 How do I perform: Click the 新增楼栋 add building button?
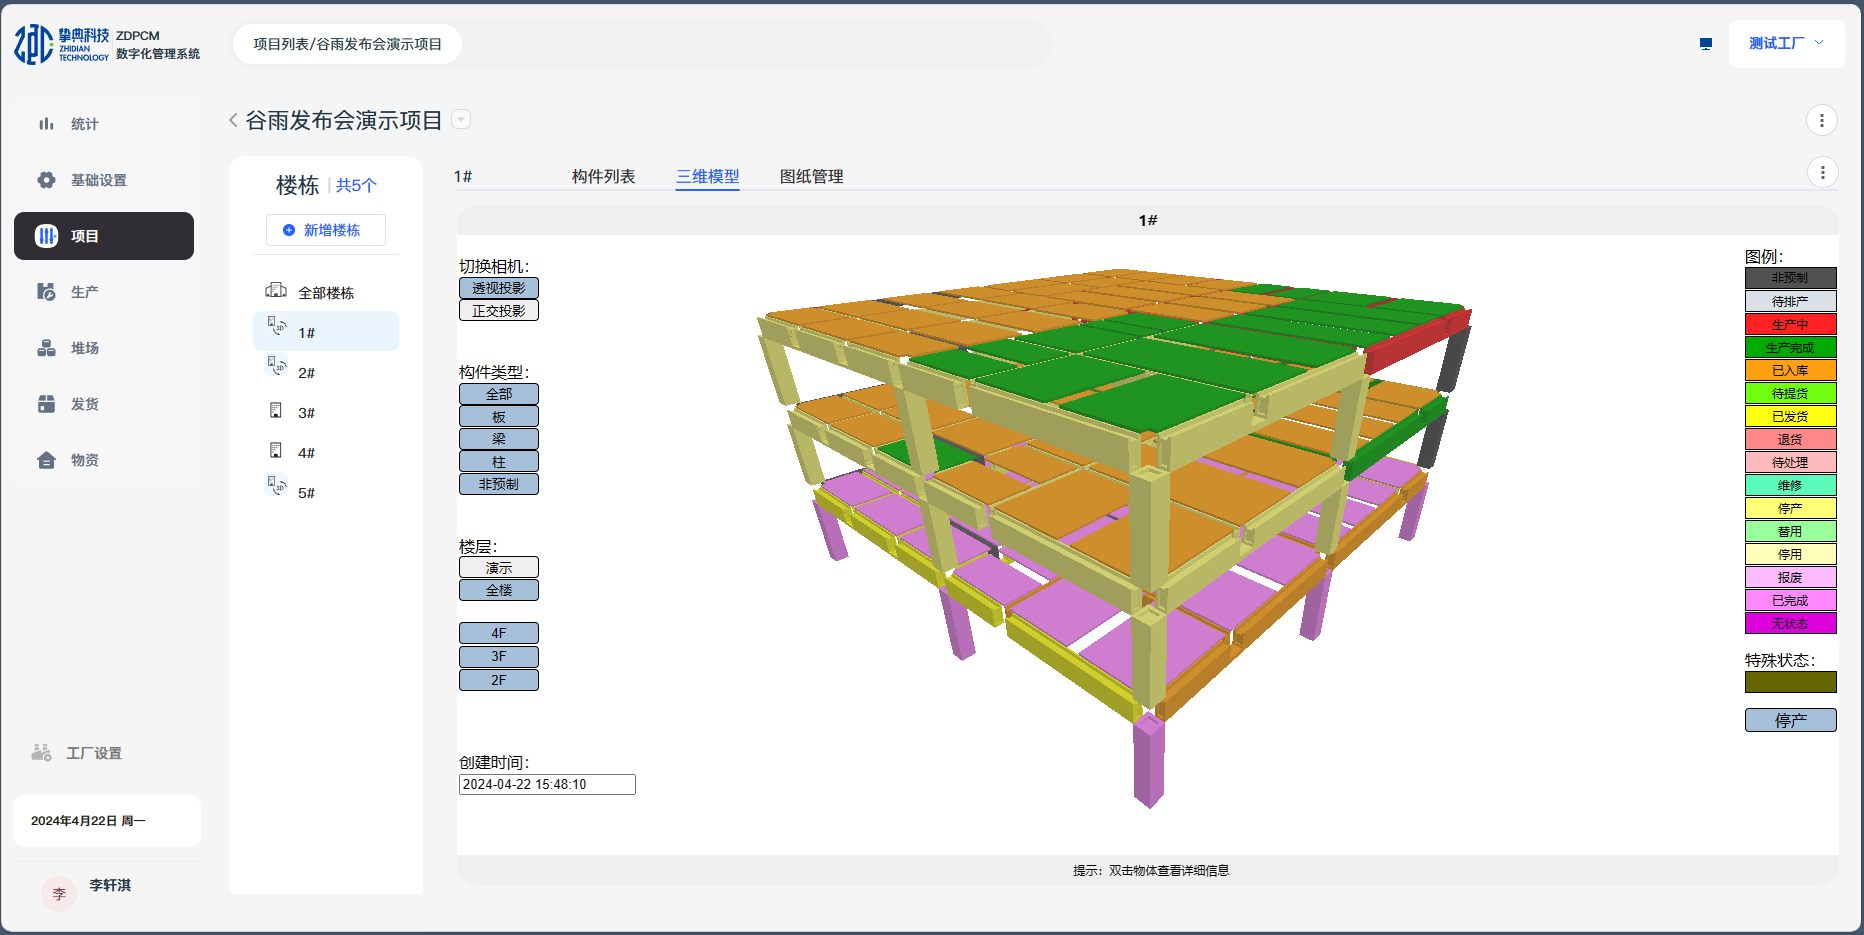coord(325,230)
